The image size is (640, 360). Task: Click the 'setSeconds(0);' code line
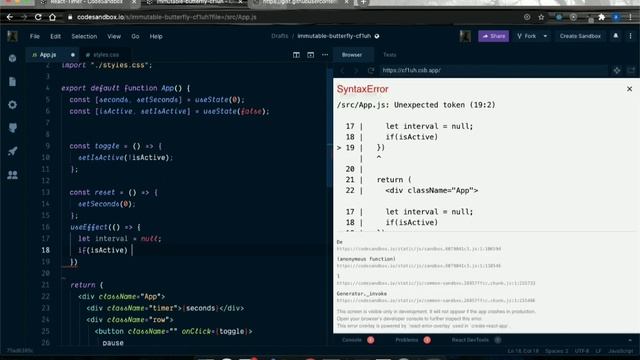click(106, 204)
